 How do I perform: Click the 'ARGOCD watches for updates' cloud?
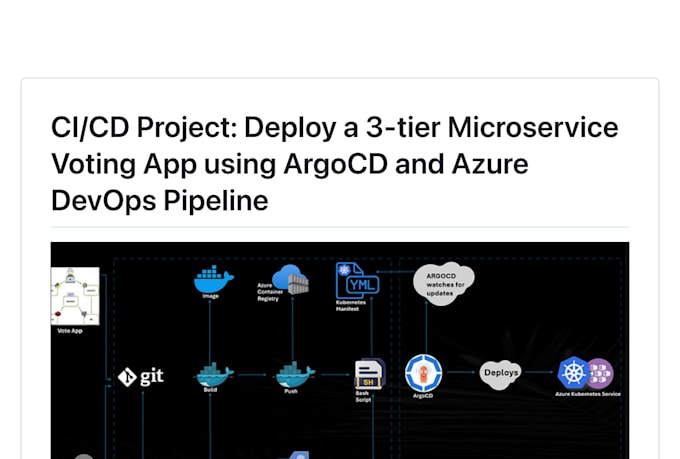[x=444, y=283]
